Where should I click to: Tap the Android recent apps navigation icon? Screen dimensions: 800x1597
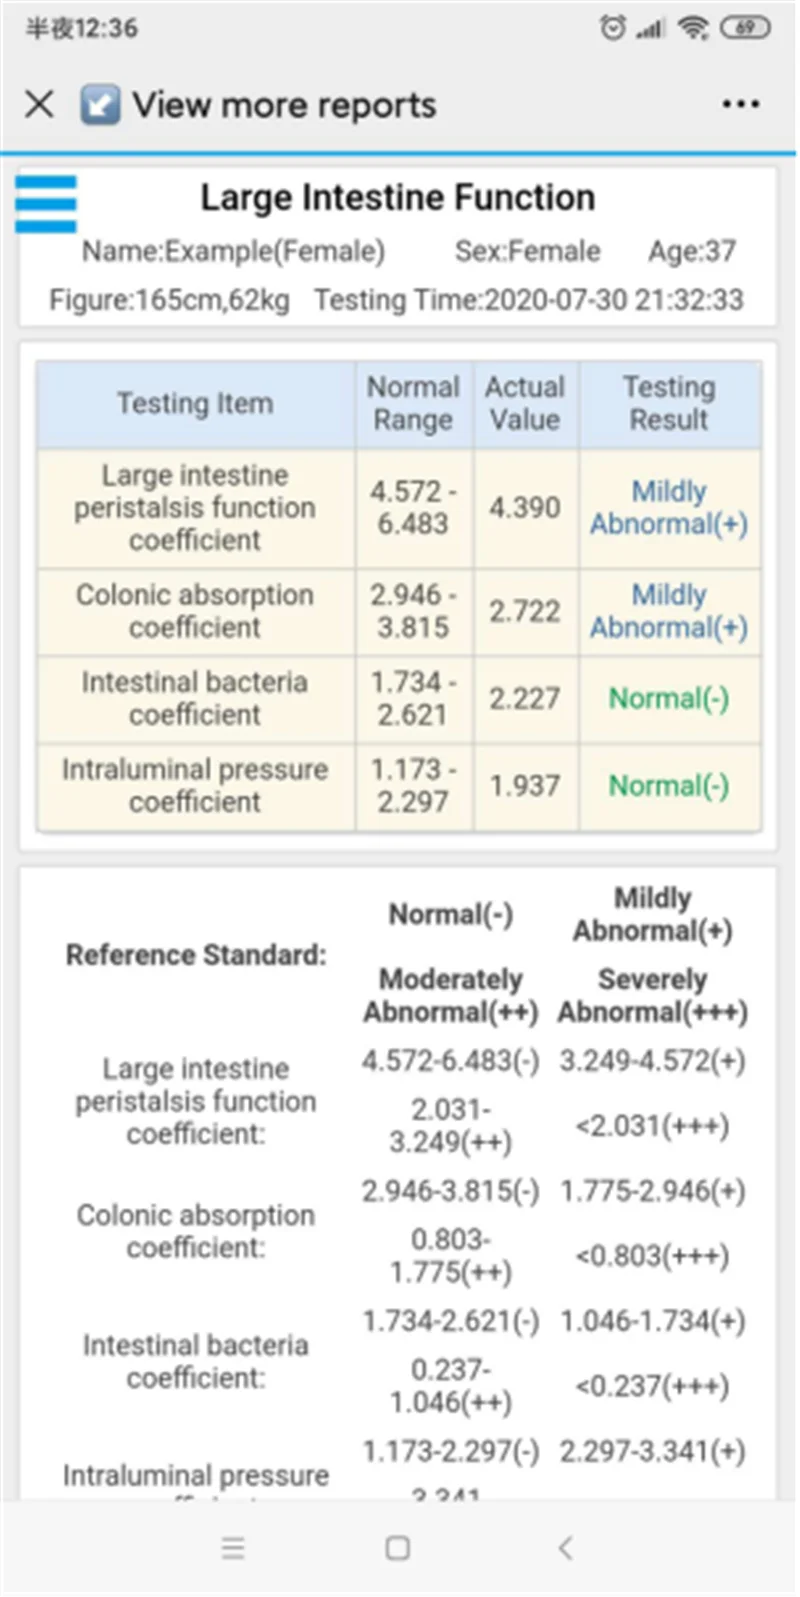[233, 1548]
